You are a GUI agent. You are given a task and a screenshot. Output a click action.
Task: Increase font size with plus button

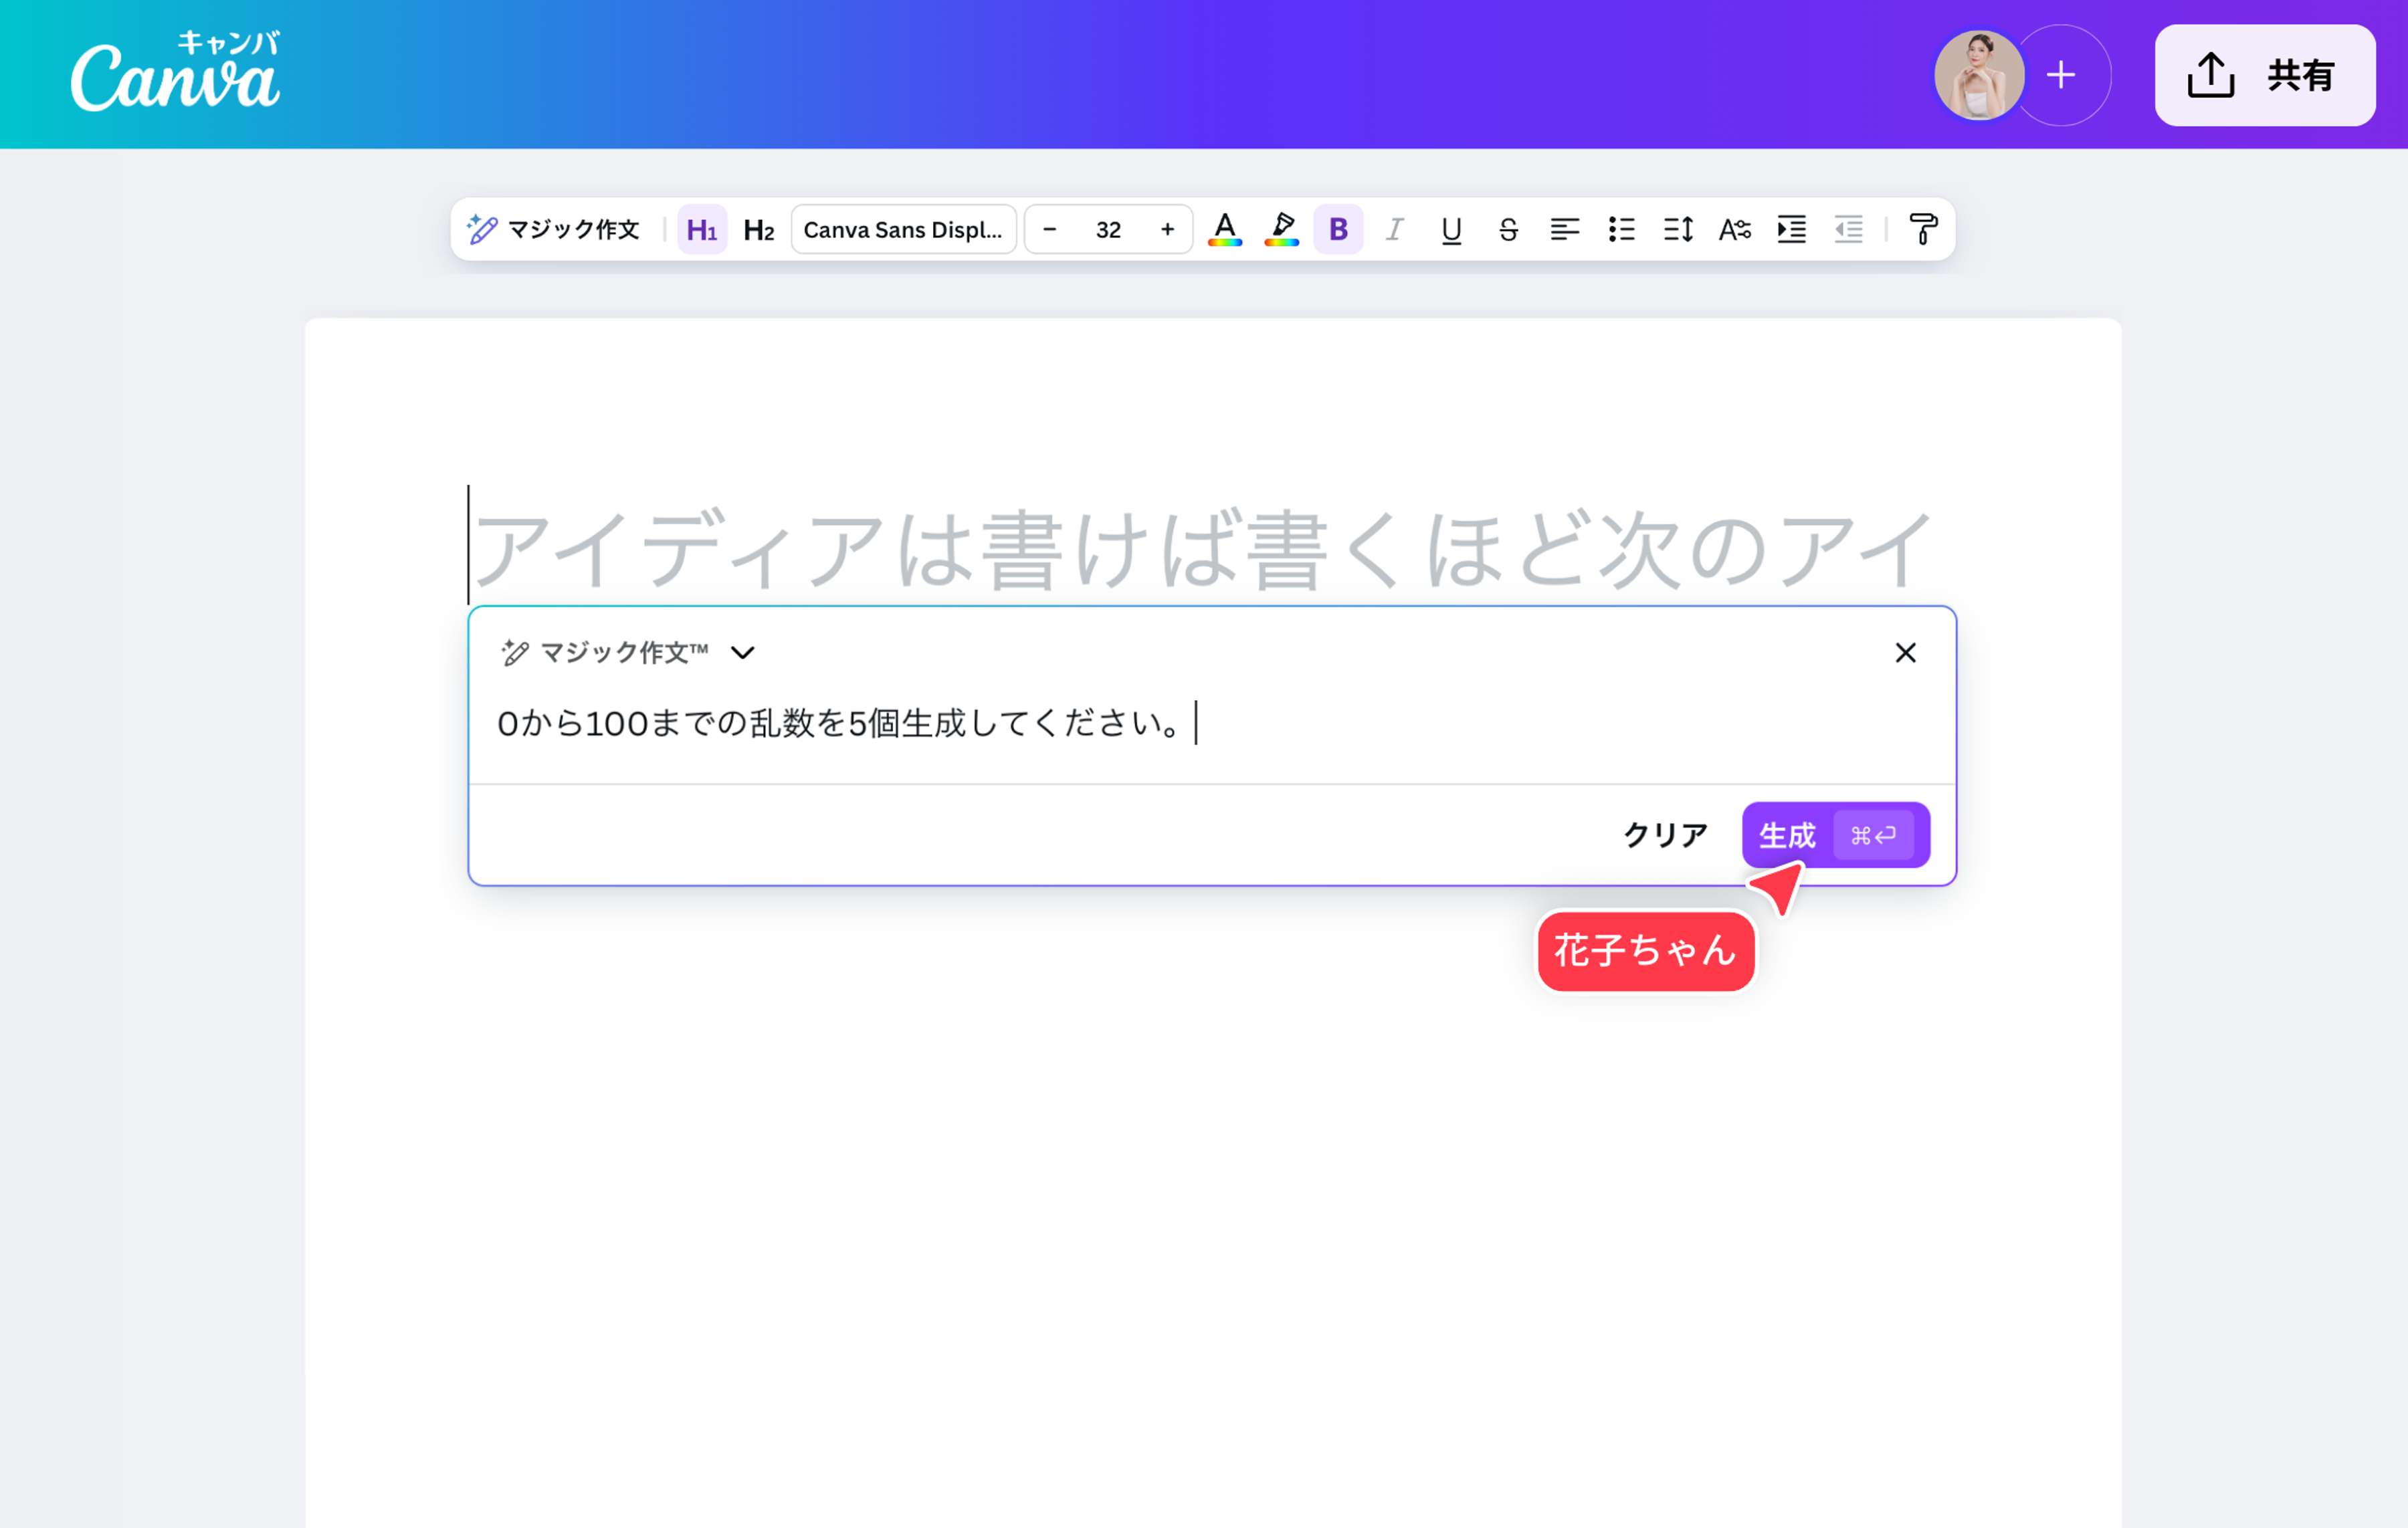point(1167,230)
